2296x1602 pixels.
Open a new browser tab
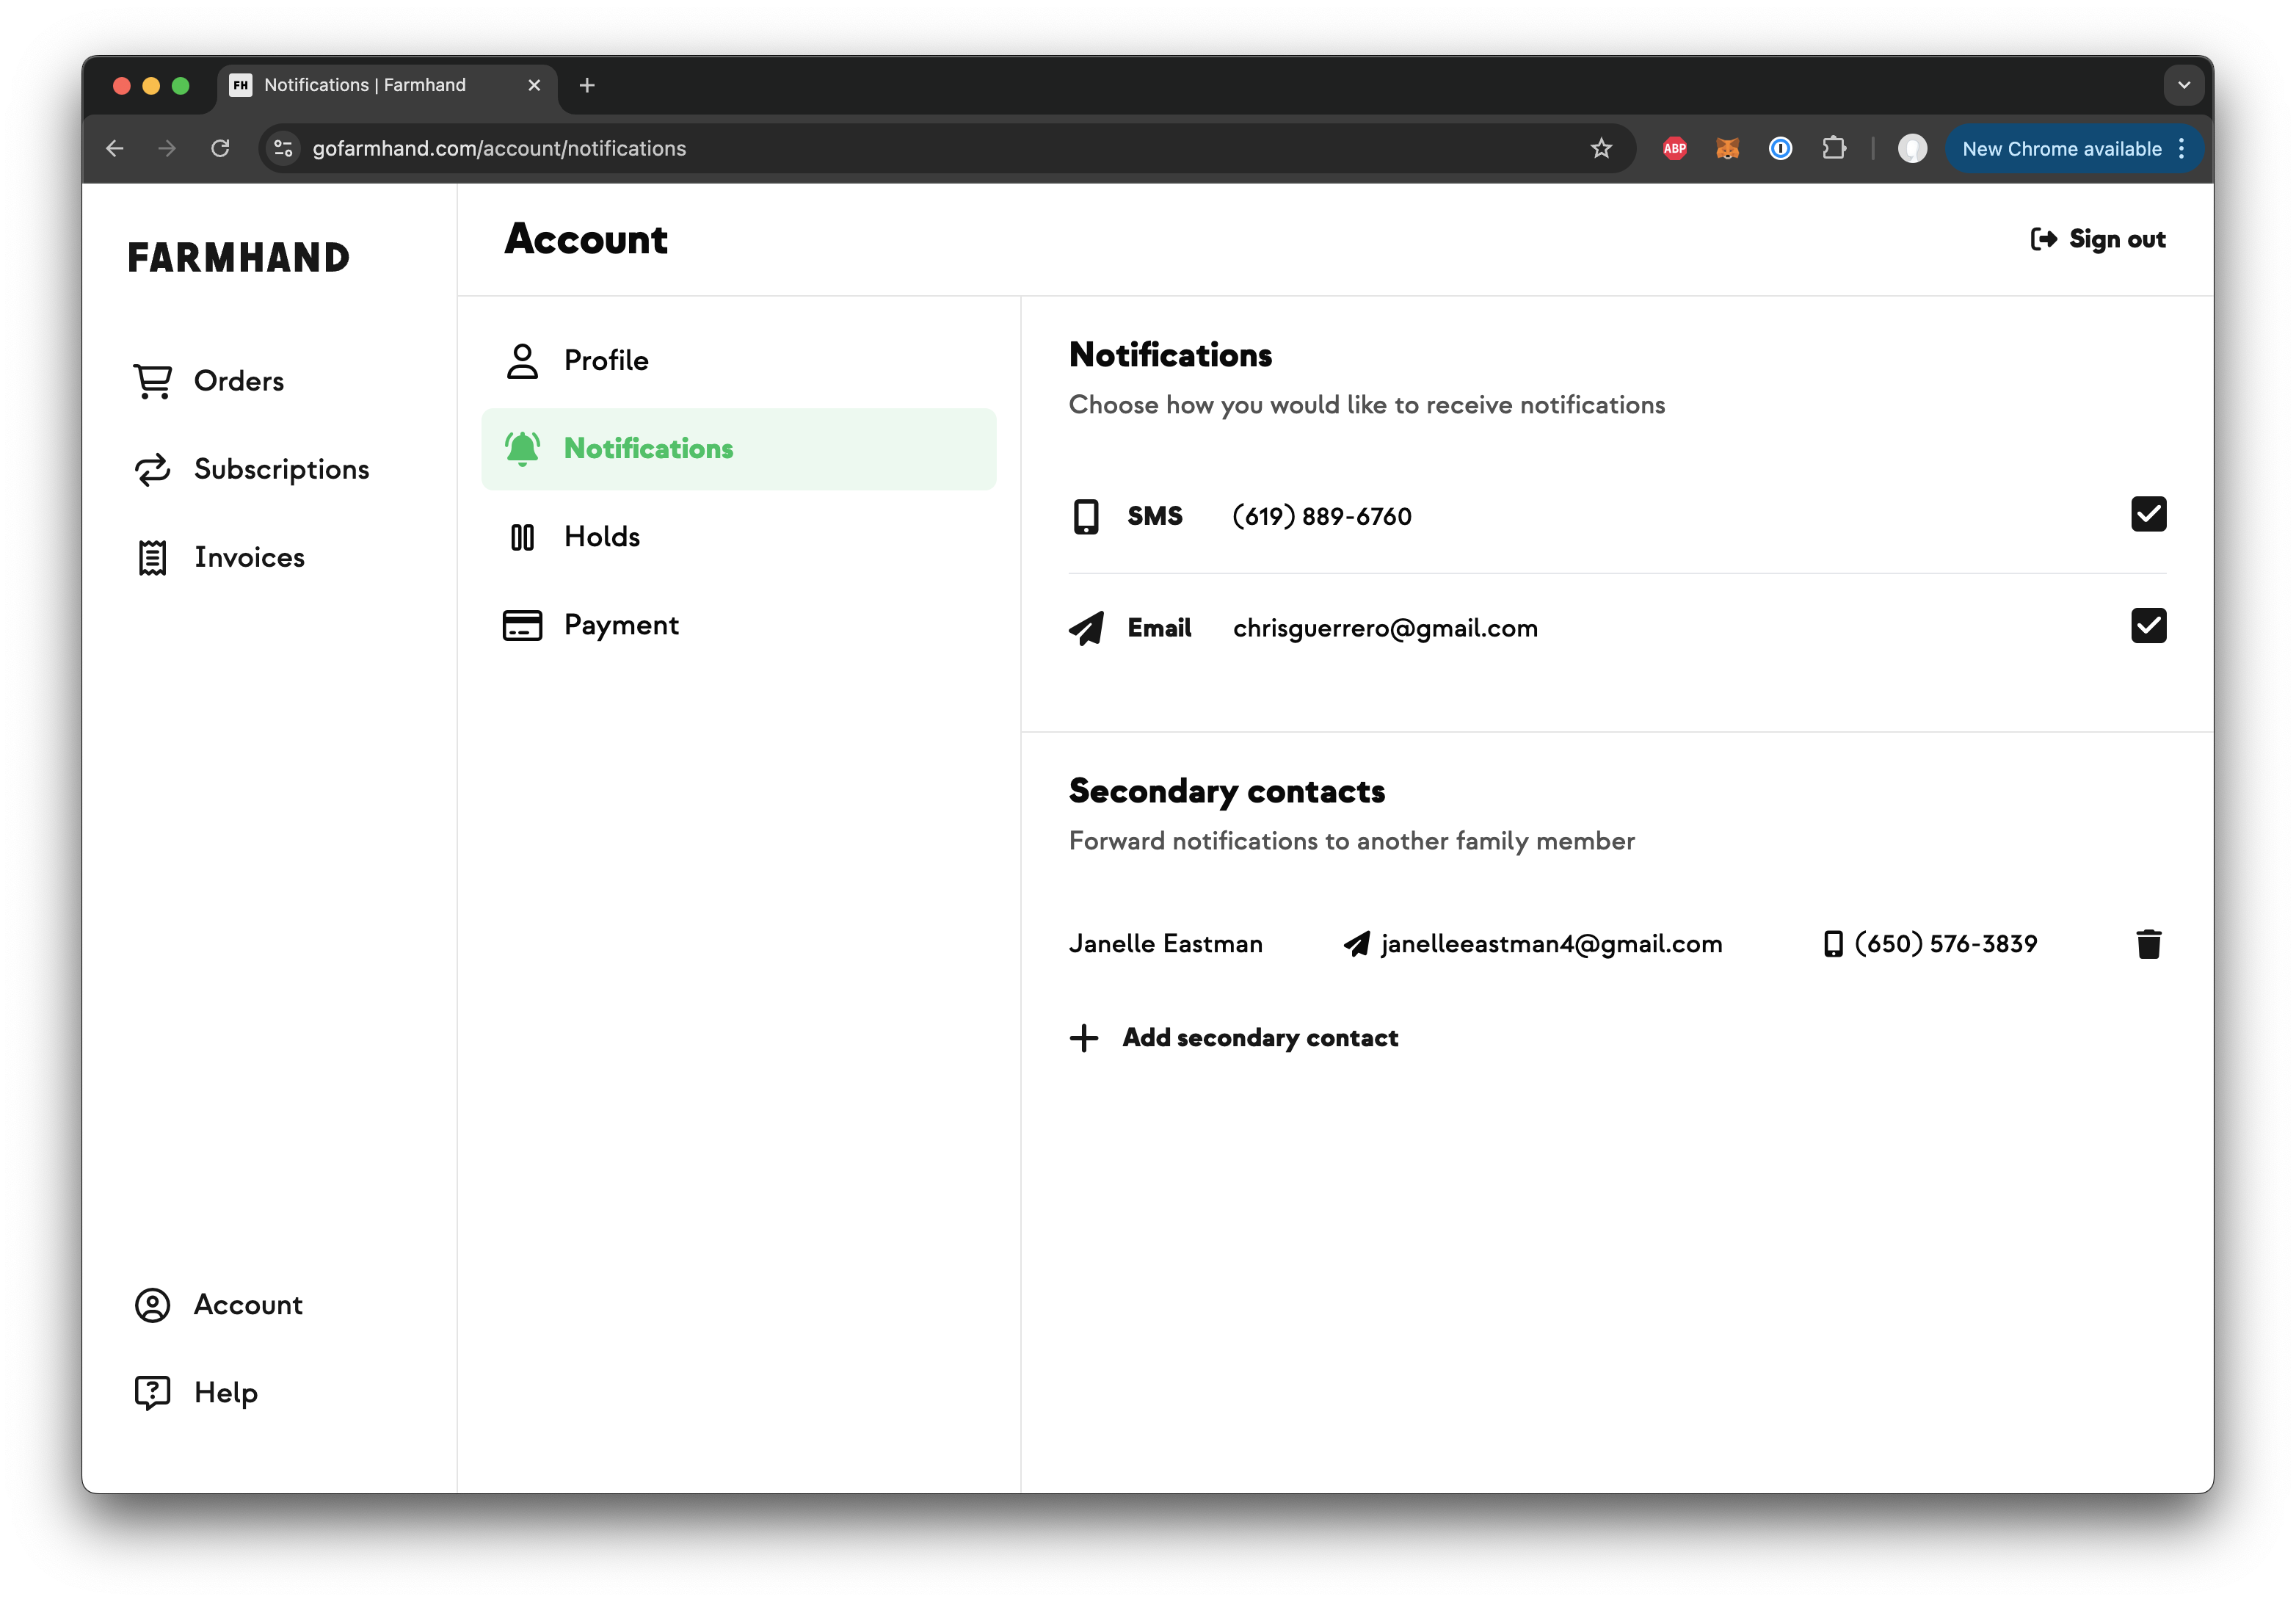coord(587,86)
